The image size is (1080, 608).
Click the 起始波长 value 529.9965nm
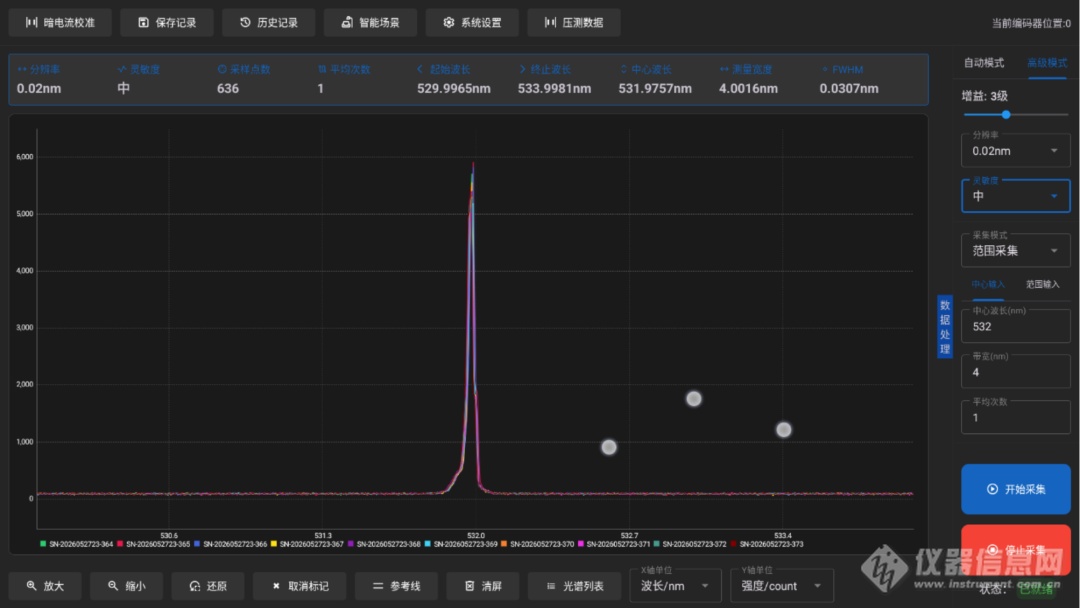[x=454, y=88]
